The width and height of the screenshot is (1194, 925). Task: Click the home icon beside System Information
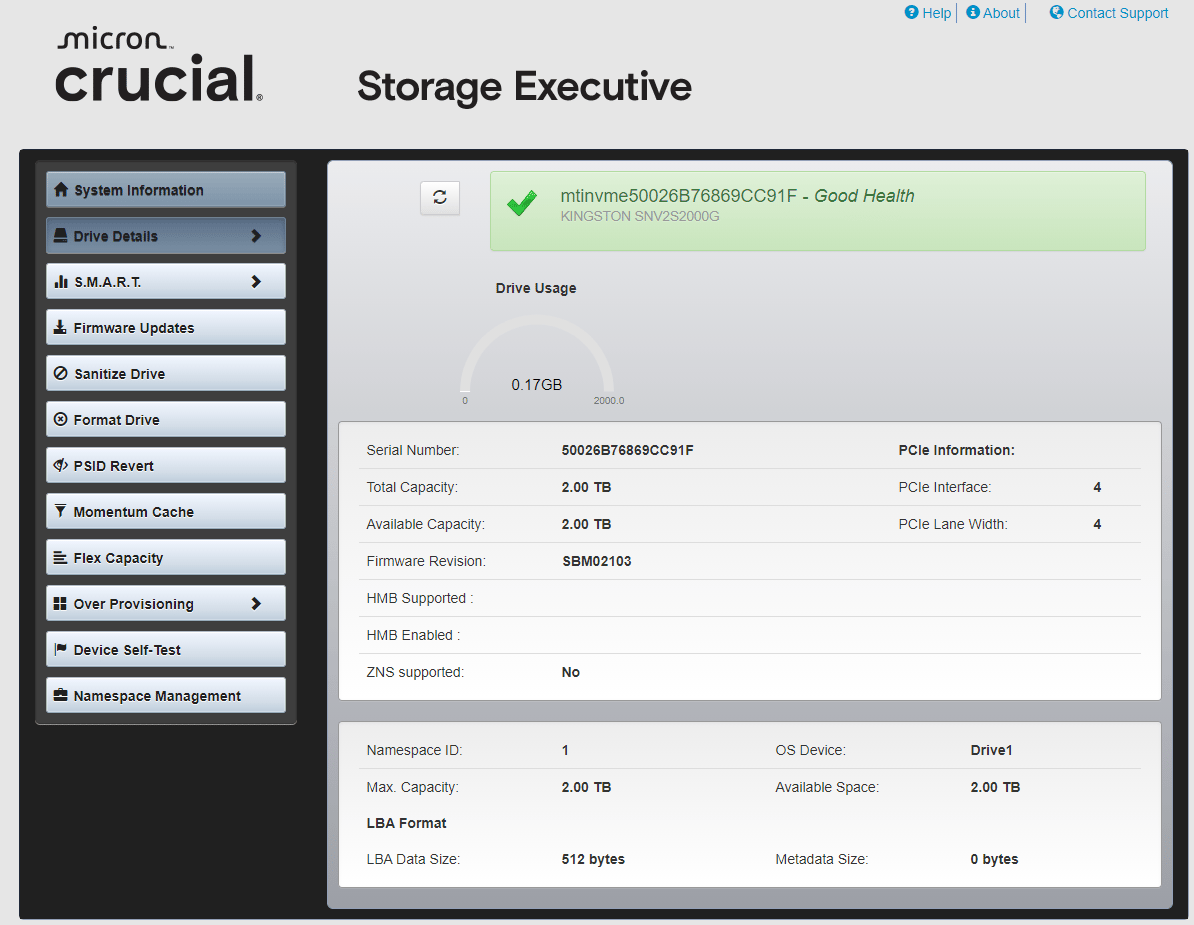[x=61, y=190]
